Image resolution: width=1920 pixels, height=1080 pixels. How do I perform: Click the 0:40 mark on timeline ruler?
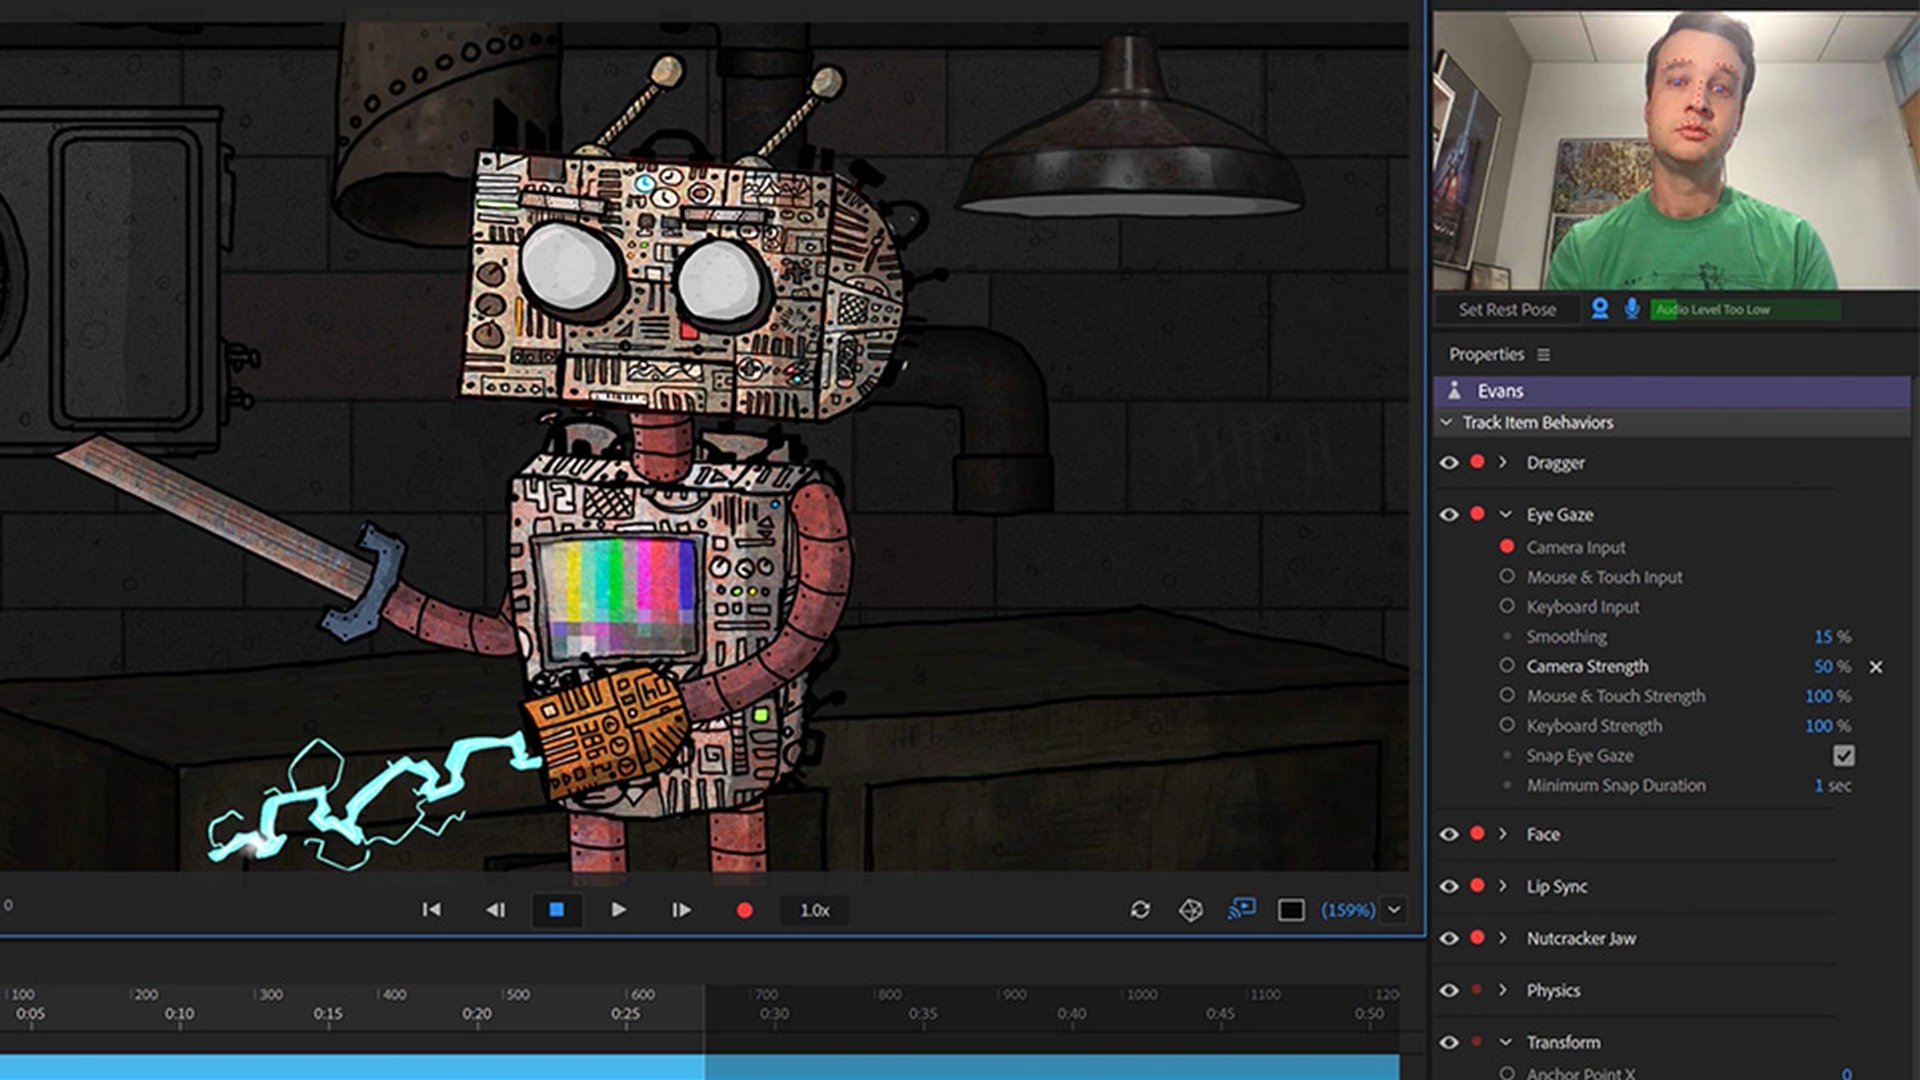(1072, 1014)
